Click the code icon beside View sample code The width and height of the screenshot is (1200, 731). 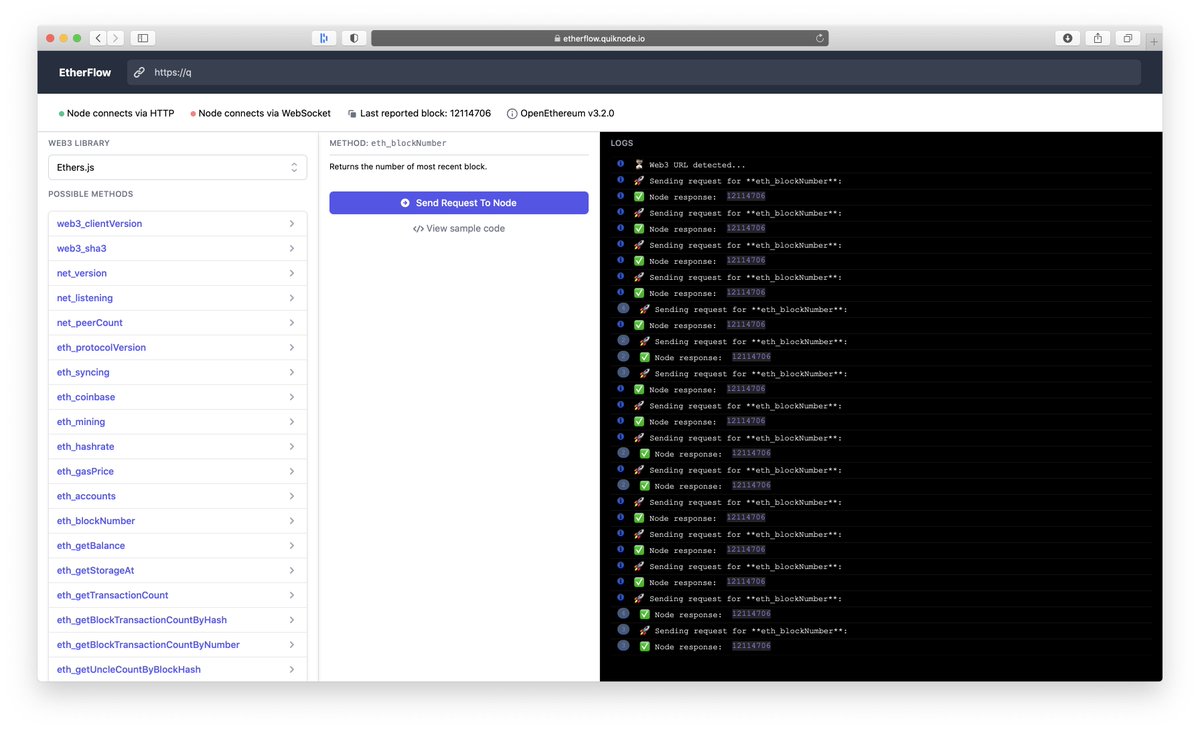pyautogui.click(x=420, y=227)
